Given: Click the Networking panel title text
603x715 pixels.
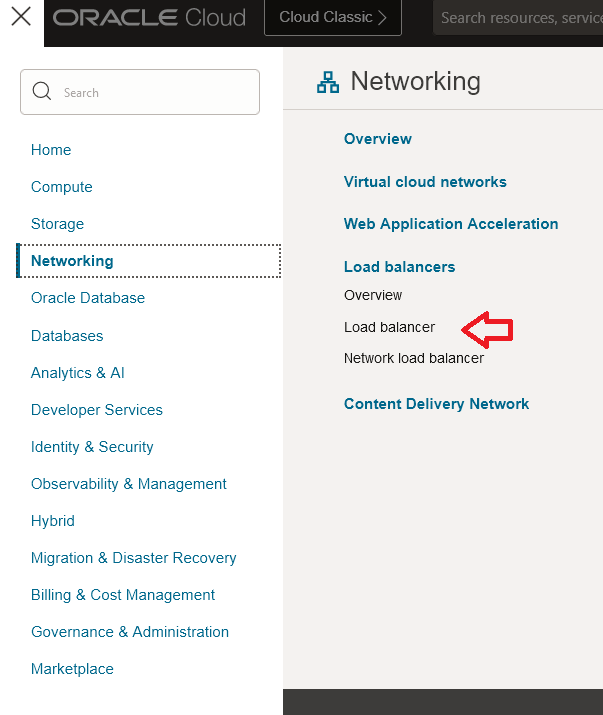Looking at the screenshot, I should tap(416, 81).
